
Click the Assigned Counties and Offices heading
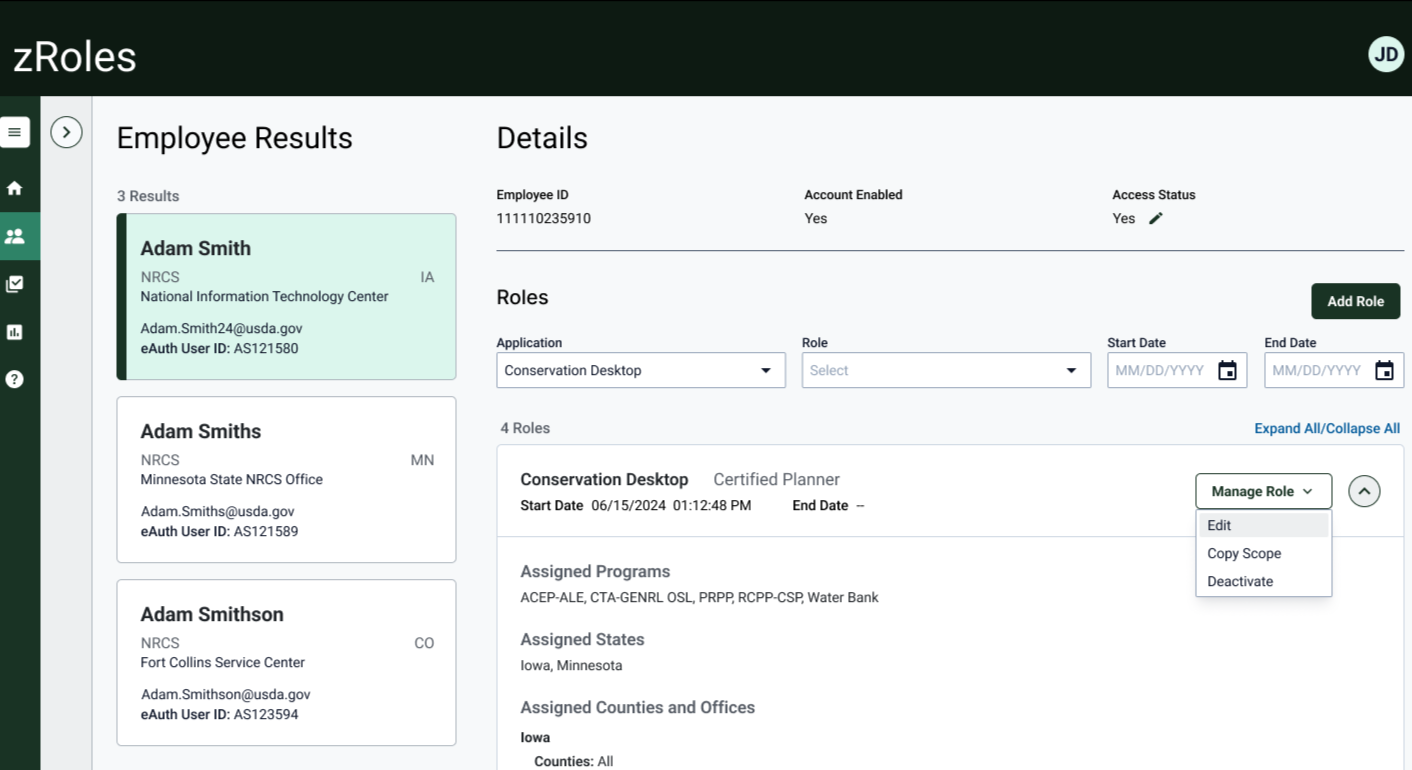click(637, 707)
